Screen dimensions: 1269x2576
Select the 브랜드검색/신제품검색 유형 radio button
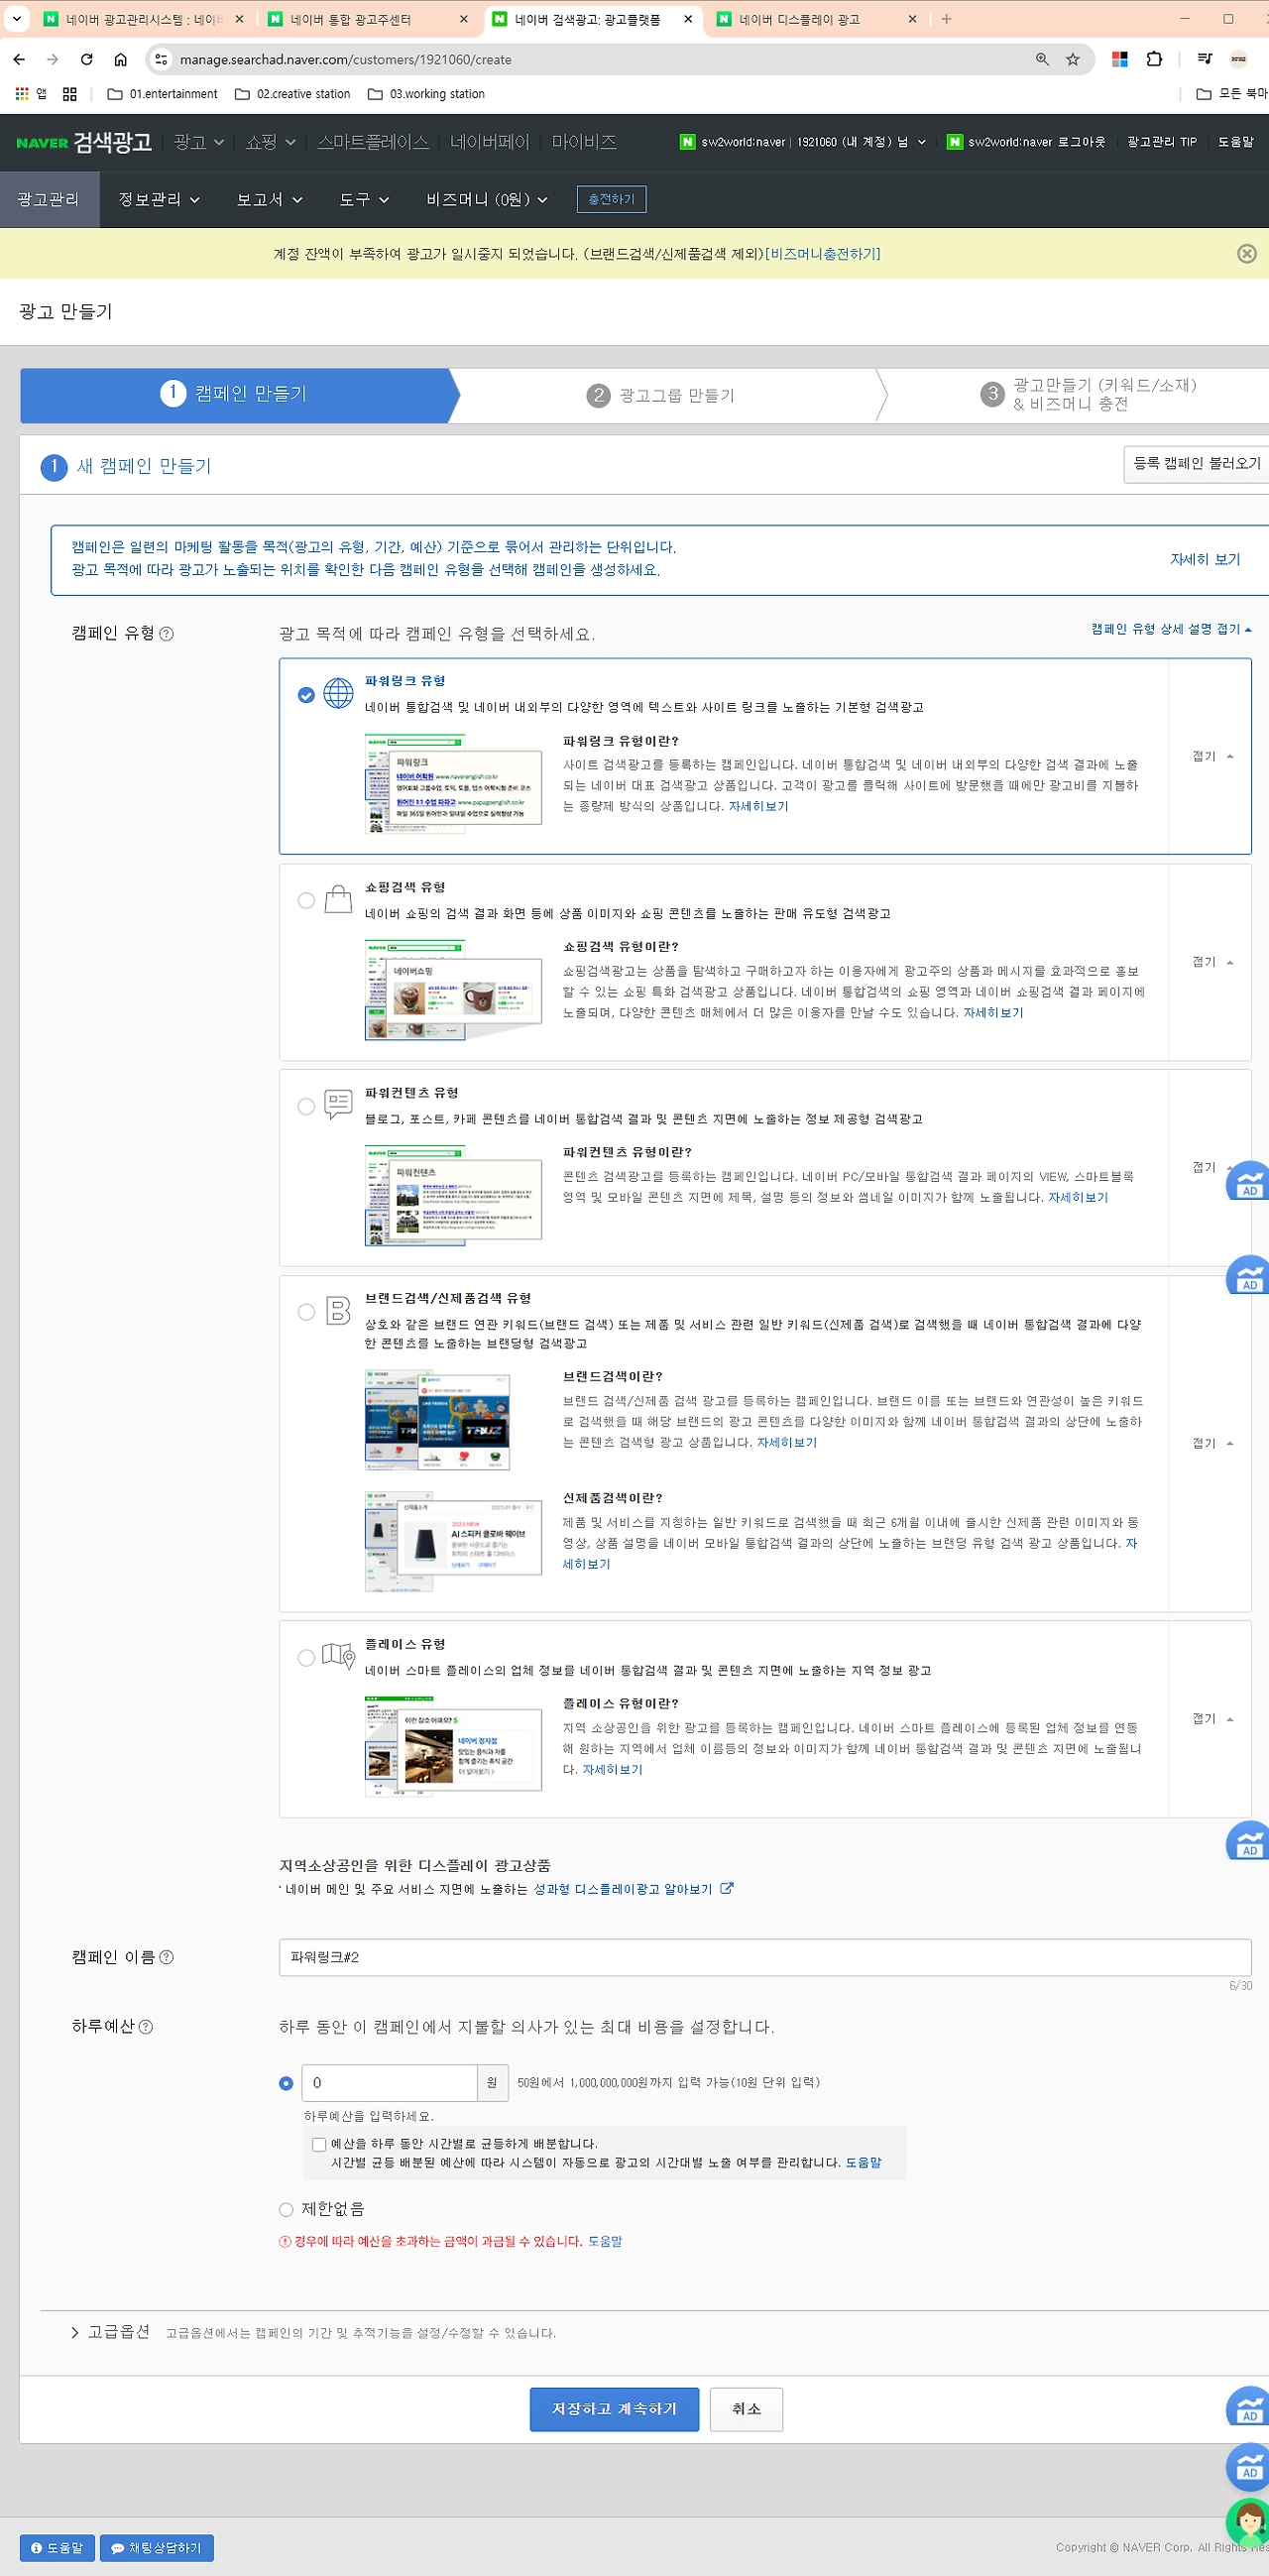[306, 1313]
